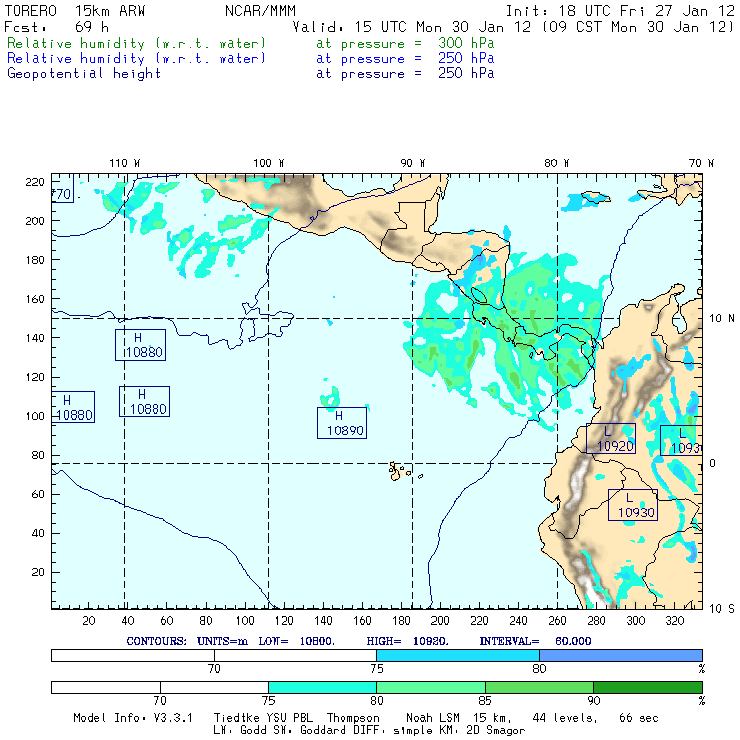Click the 'NCAR/MMM' header text
This screenshot has height=740, width=740.
260,11
